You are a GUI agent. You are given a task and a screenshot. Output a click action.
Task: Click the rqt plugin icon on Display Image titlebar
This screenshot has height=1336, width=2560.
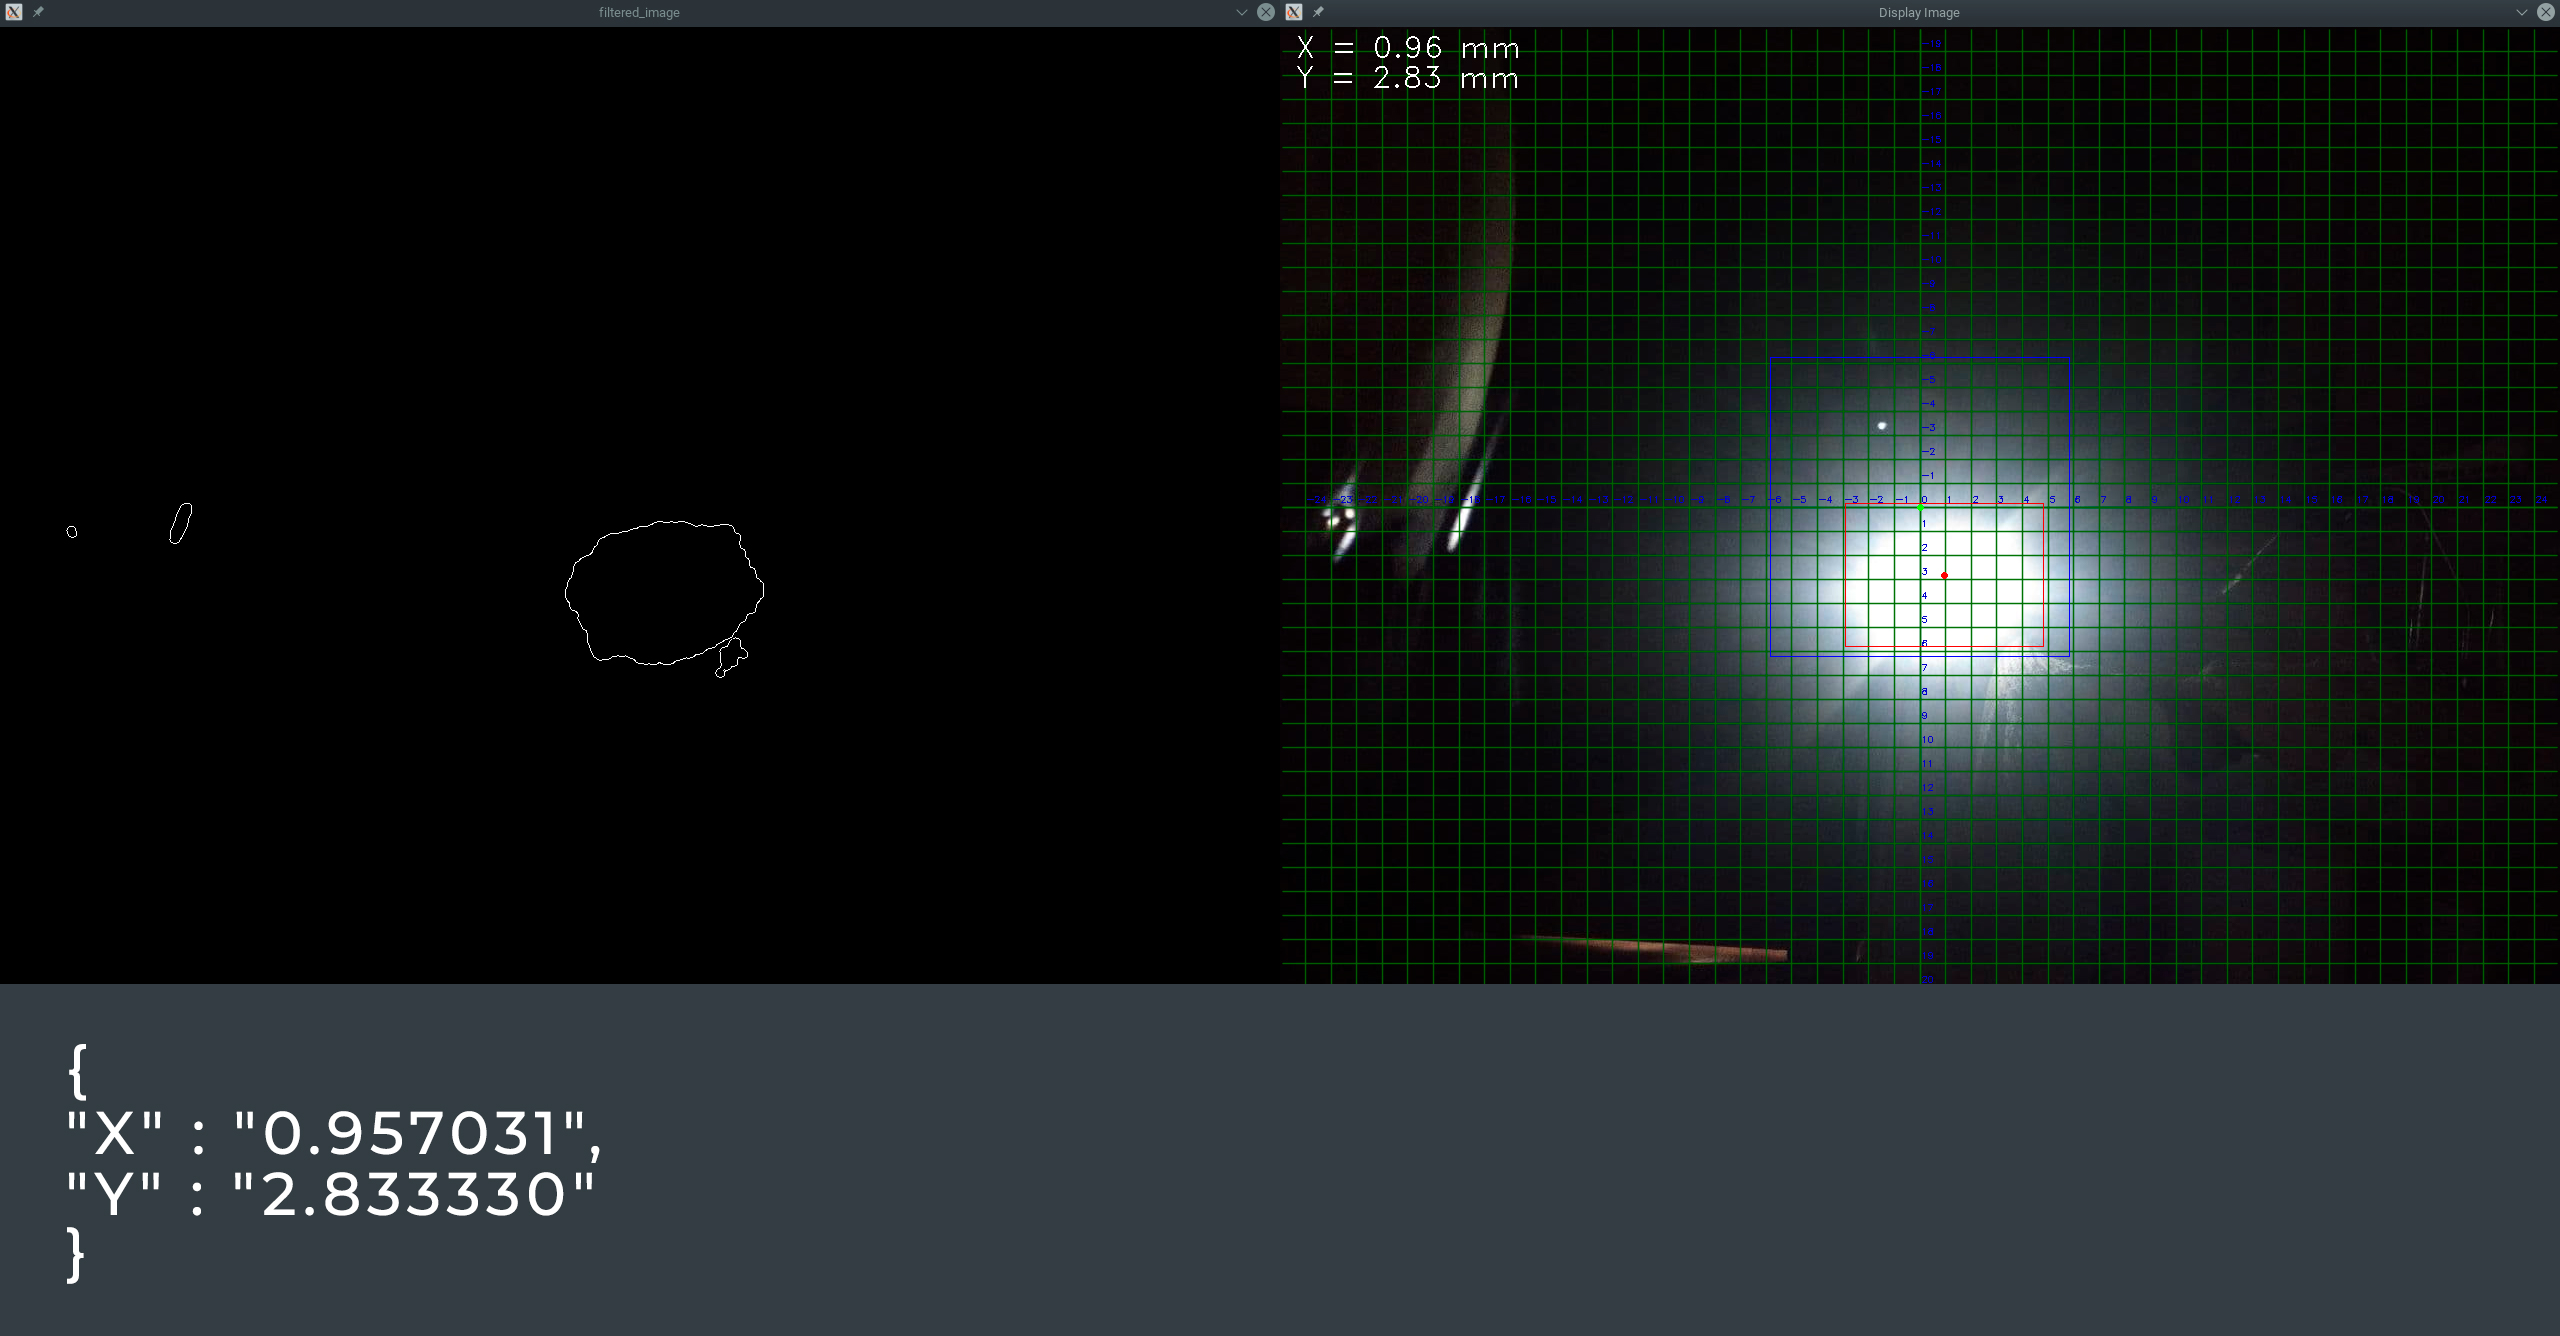tap(1294, 12)
